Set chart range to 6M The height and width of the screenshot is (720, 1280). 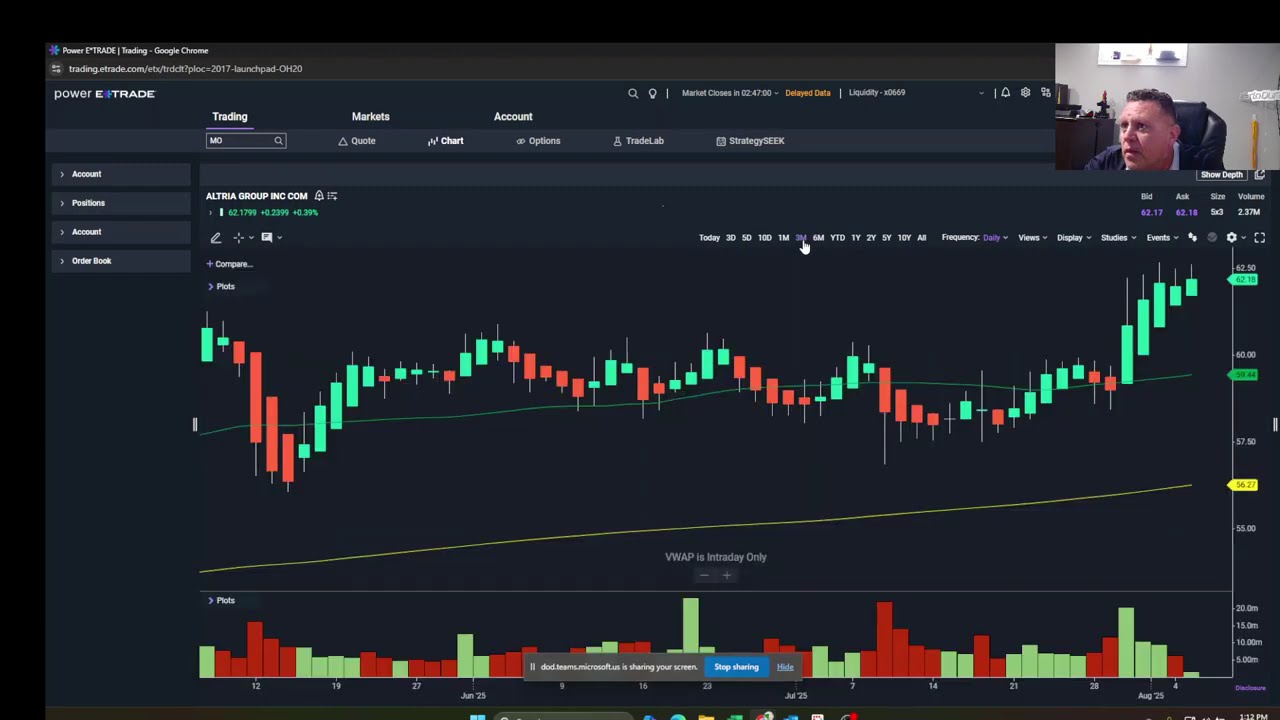pos(818,238)
